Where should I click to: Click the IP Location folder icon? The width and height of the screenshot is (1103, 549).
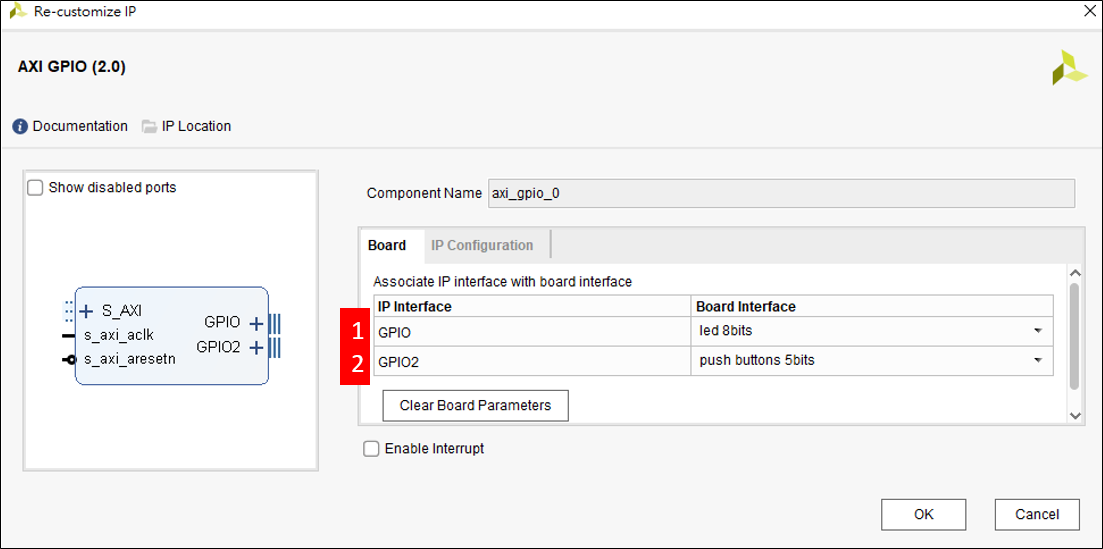[x=148, y=127]
